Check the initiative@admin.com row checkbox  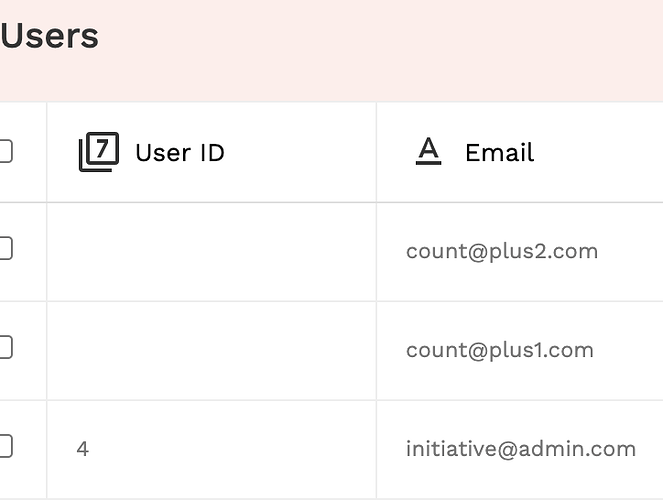point(5,446)
